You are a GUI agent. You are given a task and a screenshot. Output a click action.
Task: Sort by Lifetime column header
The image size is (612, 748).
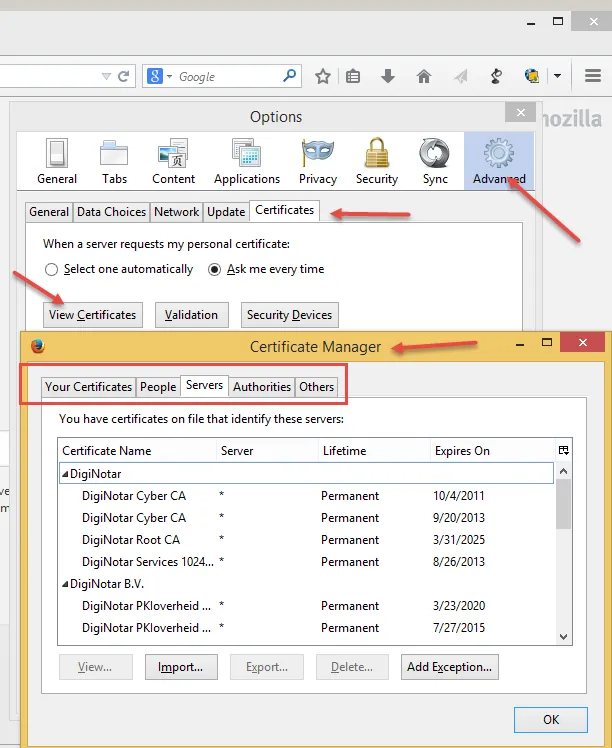click(374, 451)
